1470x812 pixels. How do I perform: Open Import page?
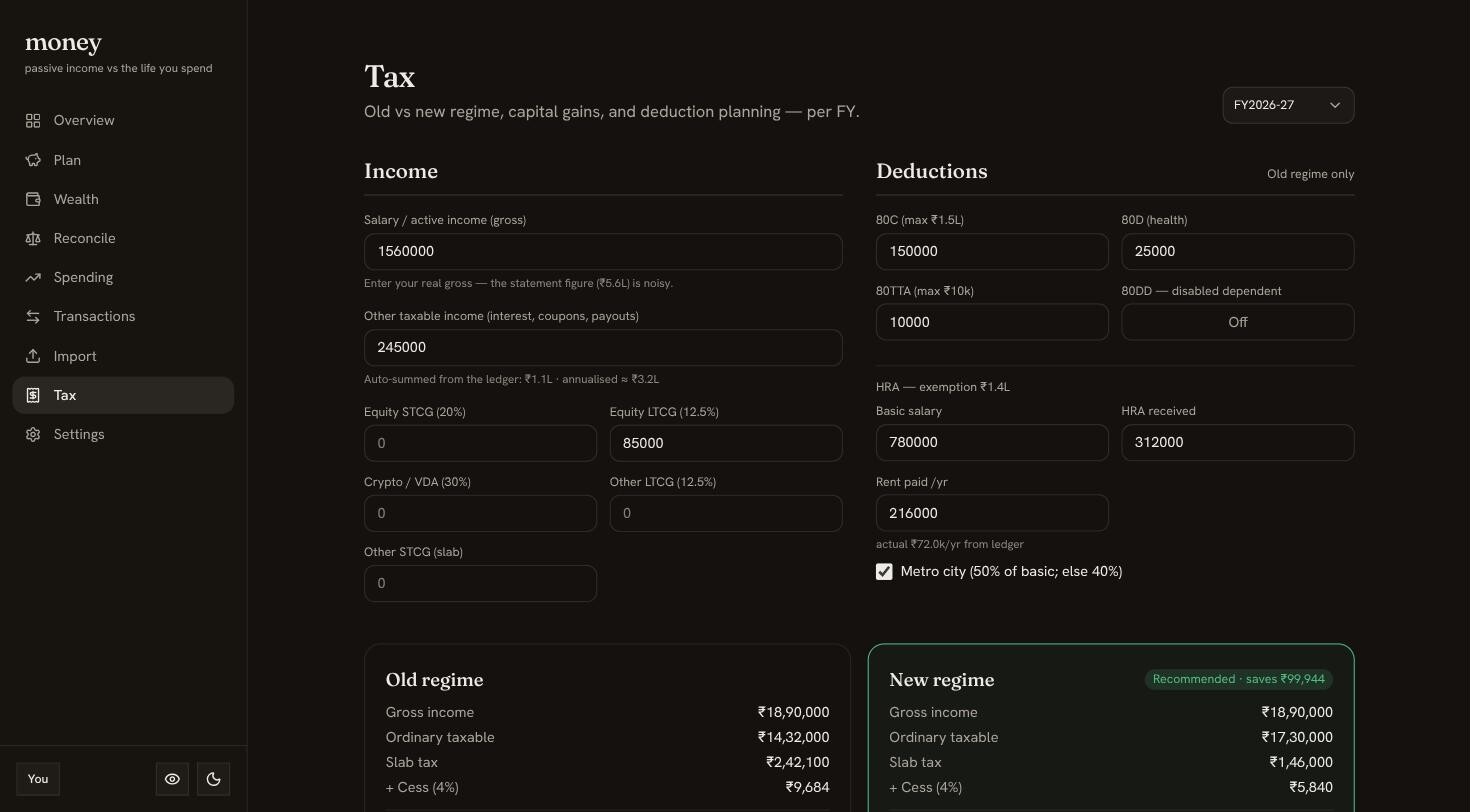(x=123, y=356)
